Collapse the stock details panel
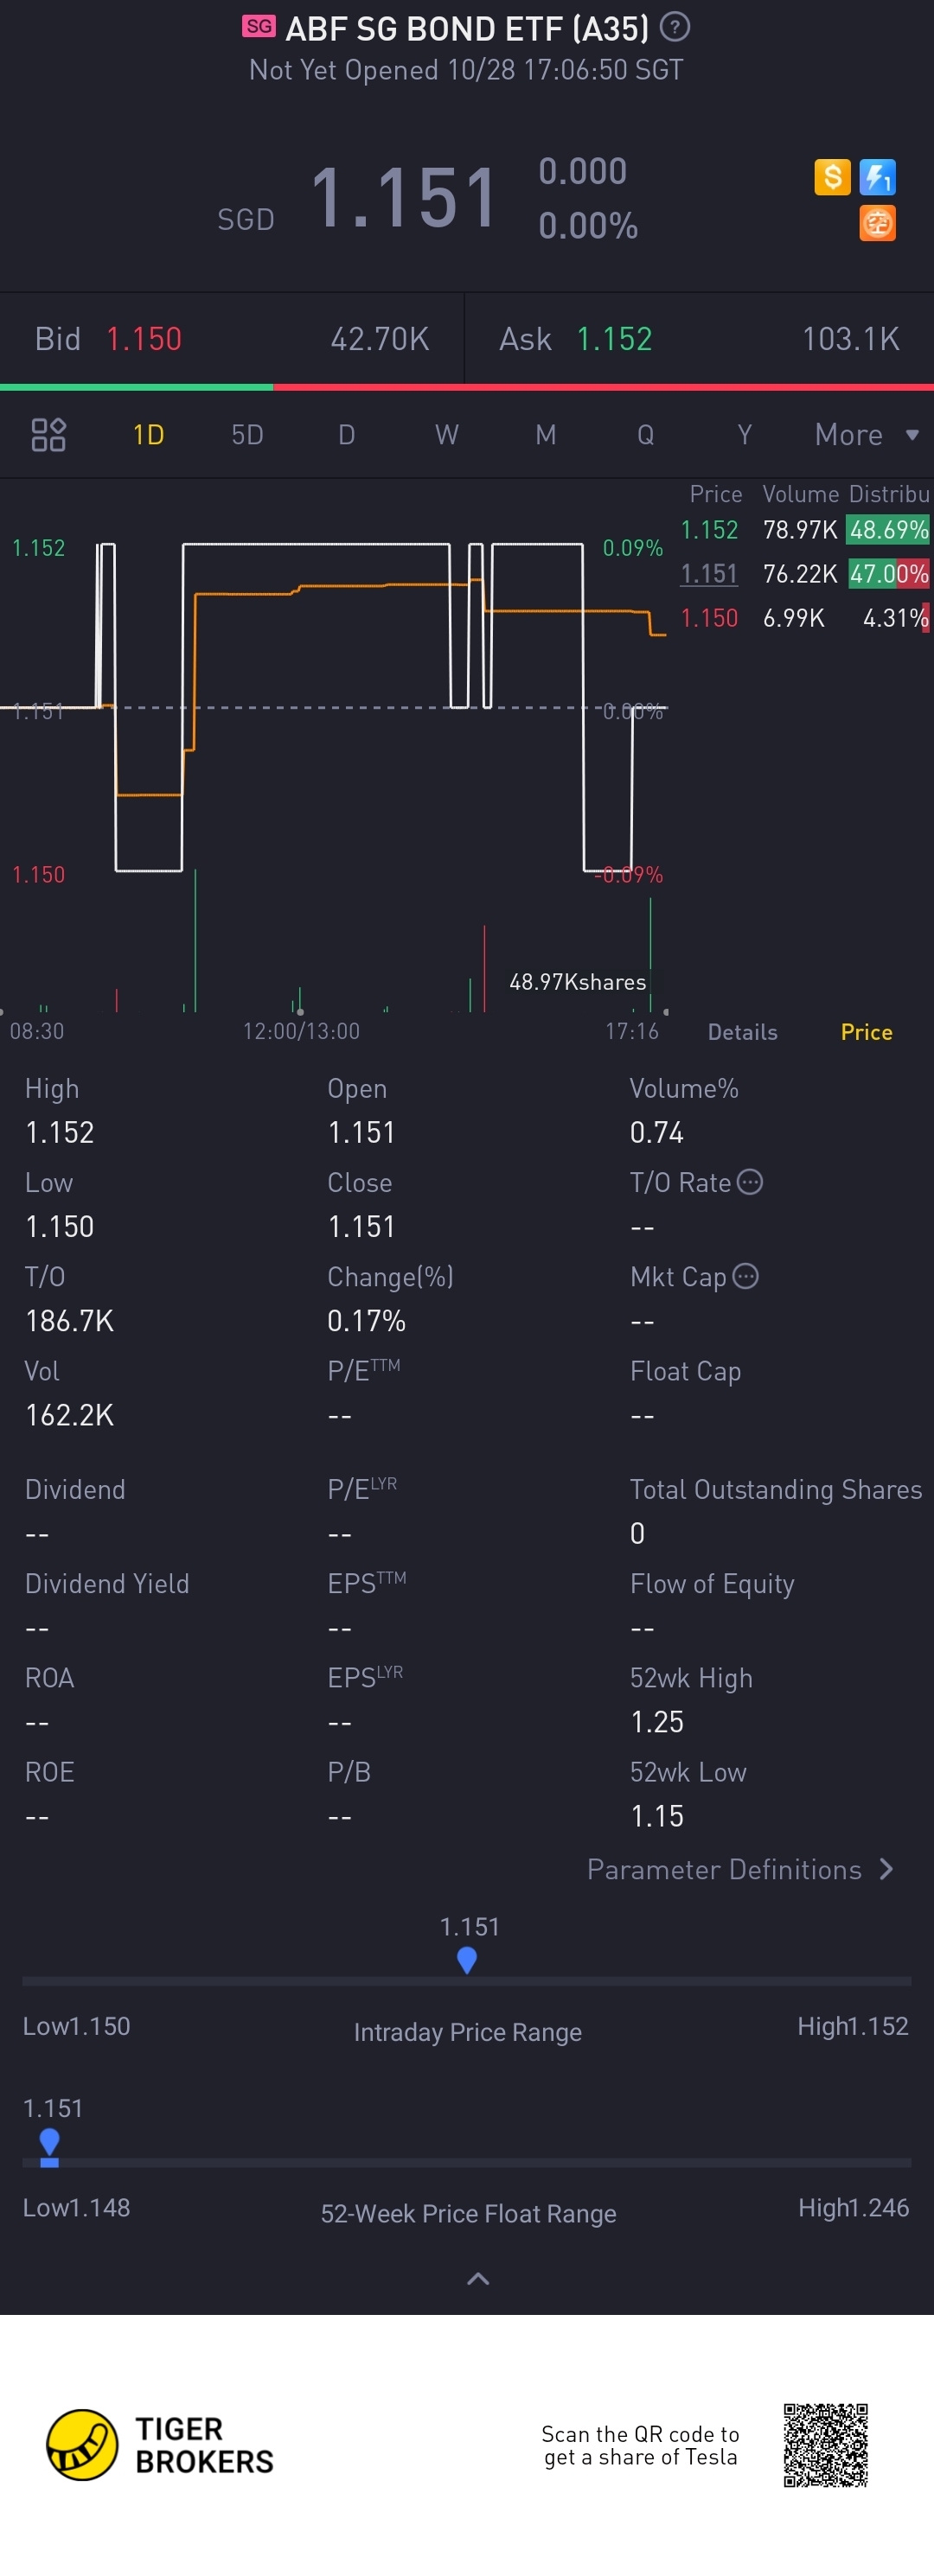Viewport: 934px width, 2576px height. pyautogui.click(x=478, y=2279)
